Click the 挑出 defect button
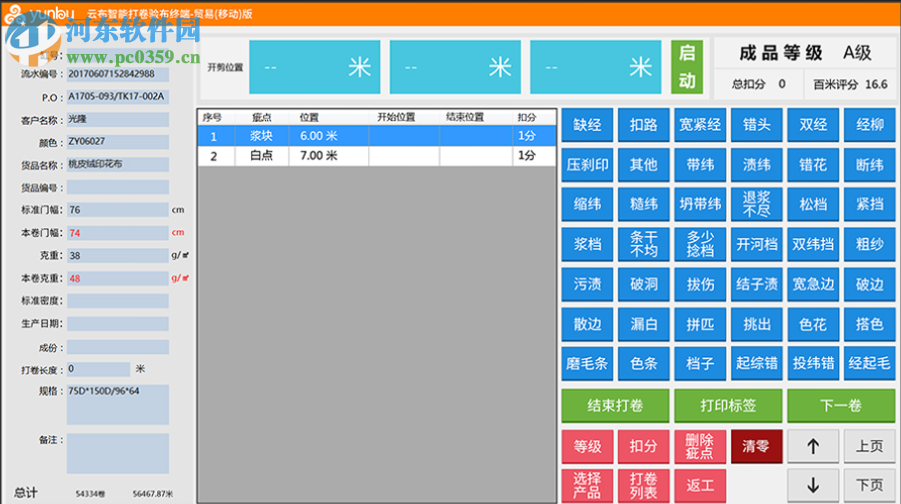 (x=756, y=324)
